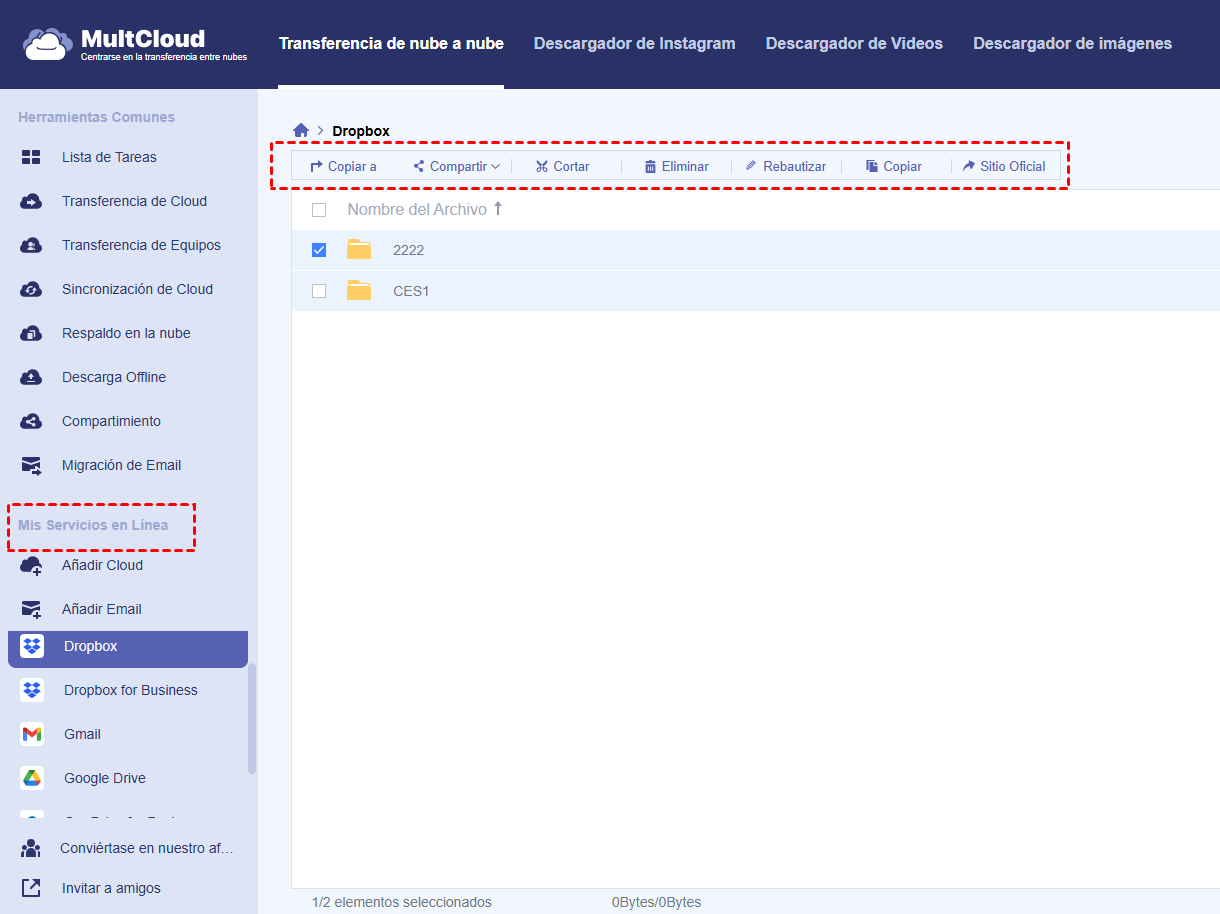Select Dropbox for Business label

coord(131,690)
